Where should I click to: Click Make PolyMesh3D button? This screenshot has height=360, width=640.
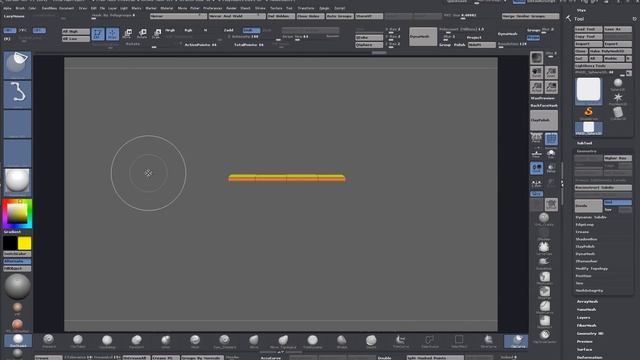[x=610, y=51]
